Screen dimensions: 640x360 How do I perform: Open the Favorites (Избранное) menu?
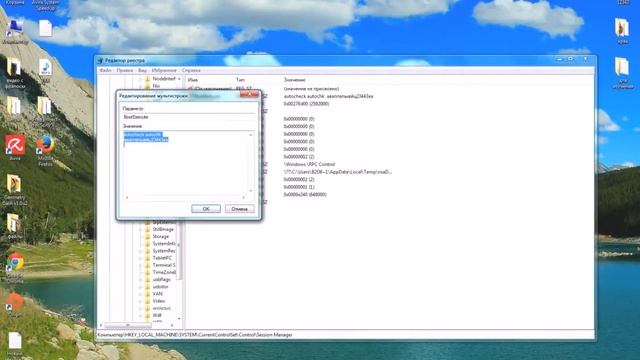[164, 70]
